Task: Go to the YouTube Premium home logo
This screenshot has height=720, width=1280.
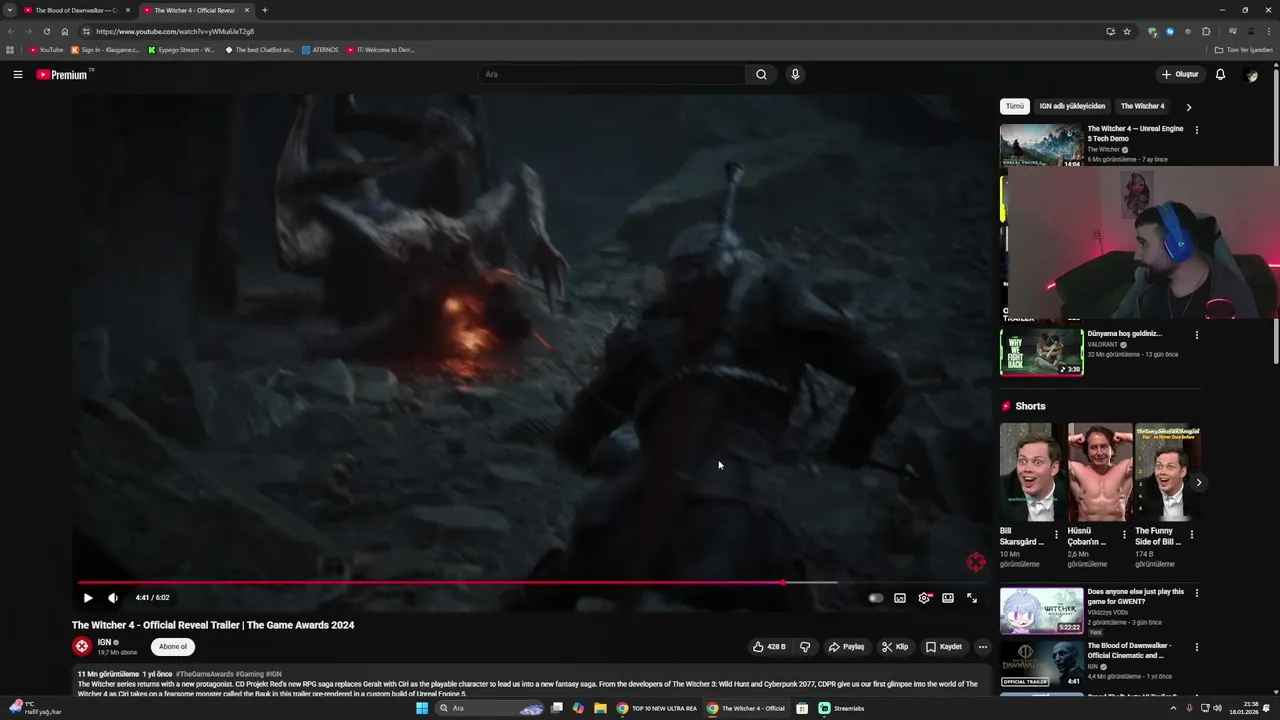Action: tap(62, 74)
